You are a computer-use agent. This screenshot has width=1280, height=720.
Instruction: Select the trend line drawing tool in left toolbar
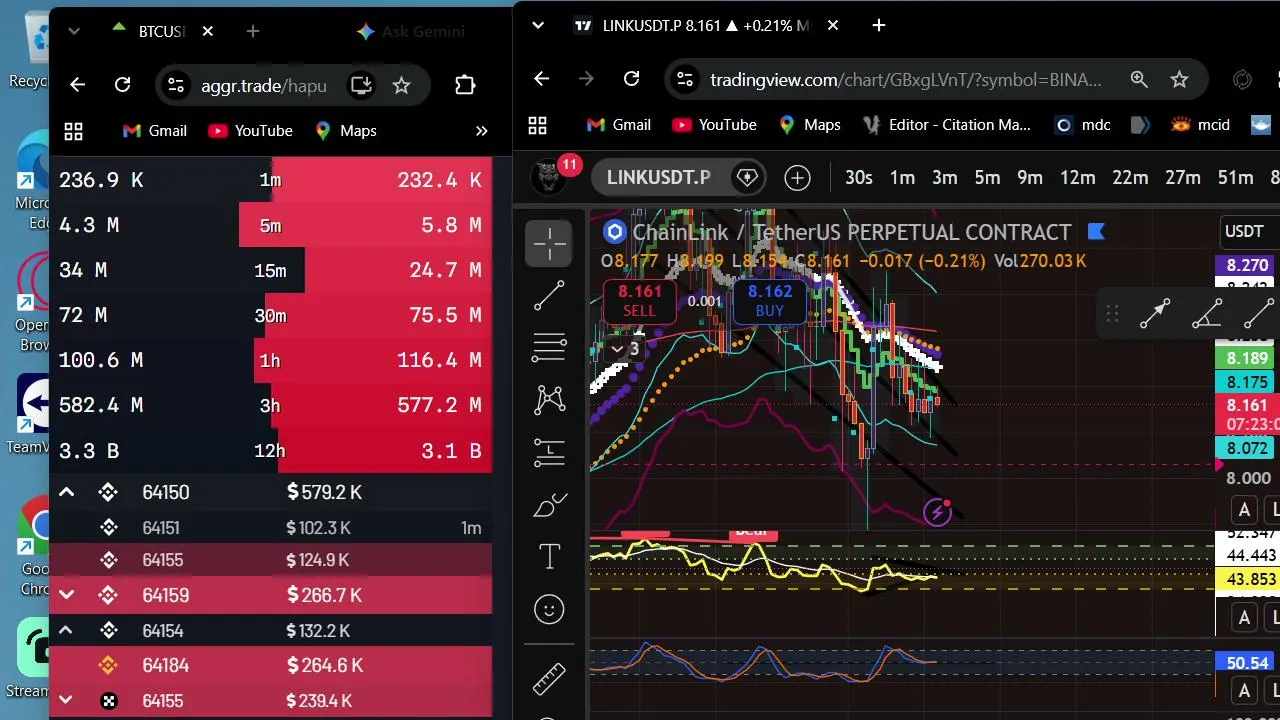549,295
